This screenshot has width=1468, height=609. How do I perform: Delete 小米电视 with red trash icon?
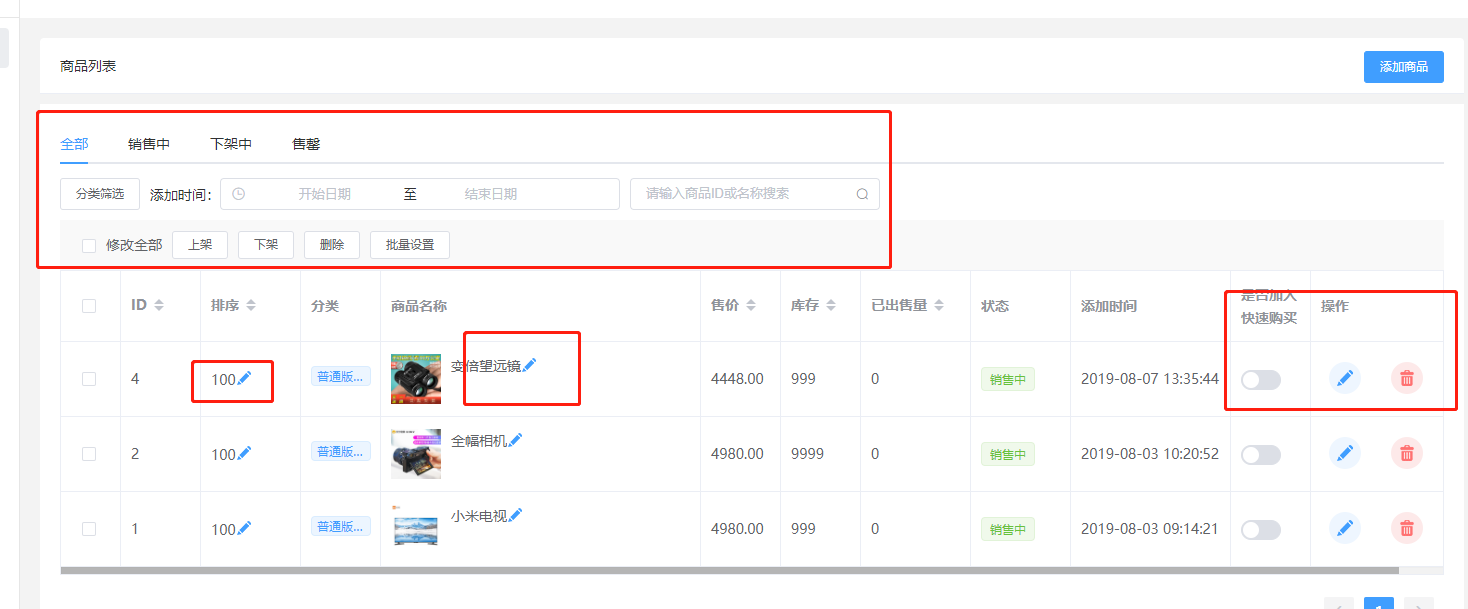click(1407, 528)
